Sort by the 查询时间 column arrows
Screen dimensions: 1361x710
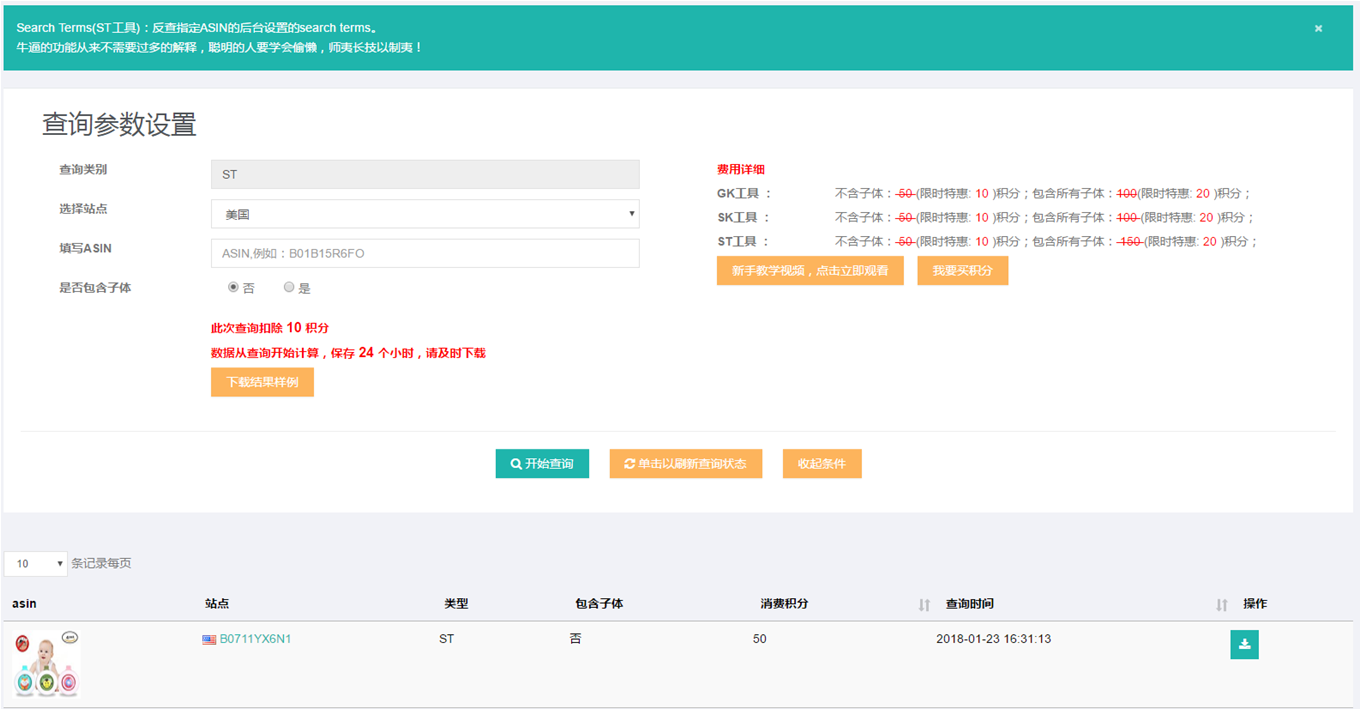(1221, 605)
